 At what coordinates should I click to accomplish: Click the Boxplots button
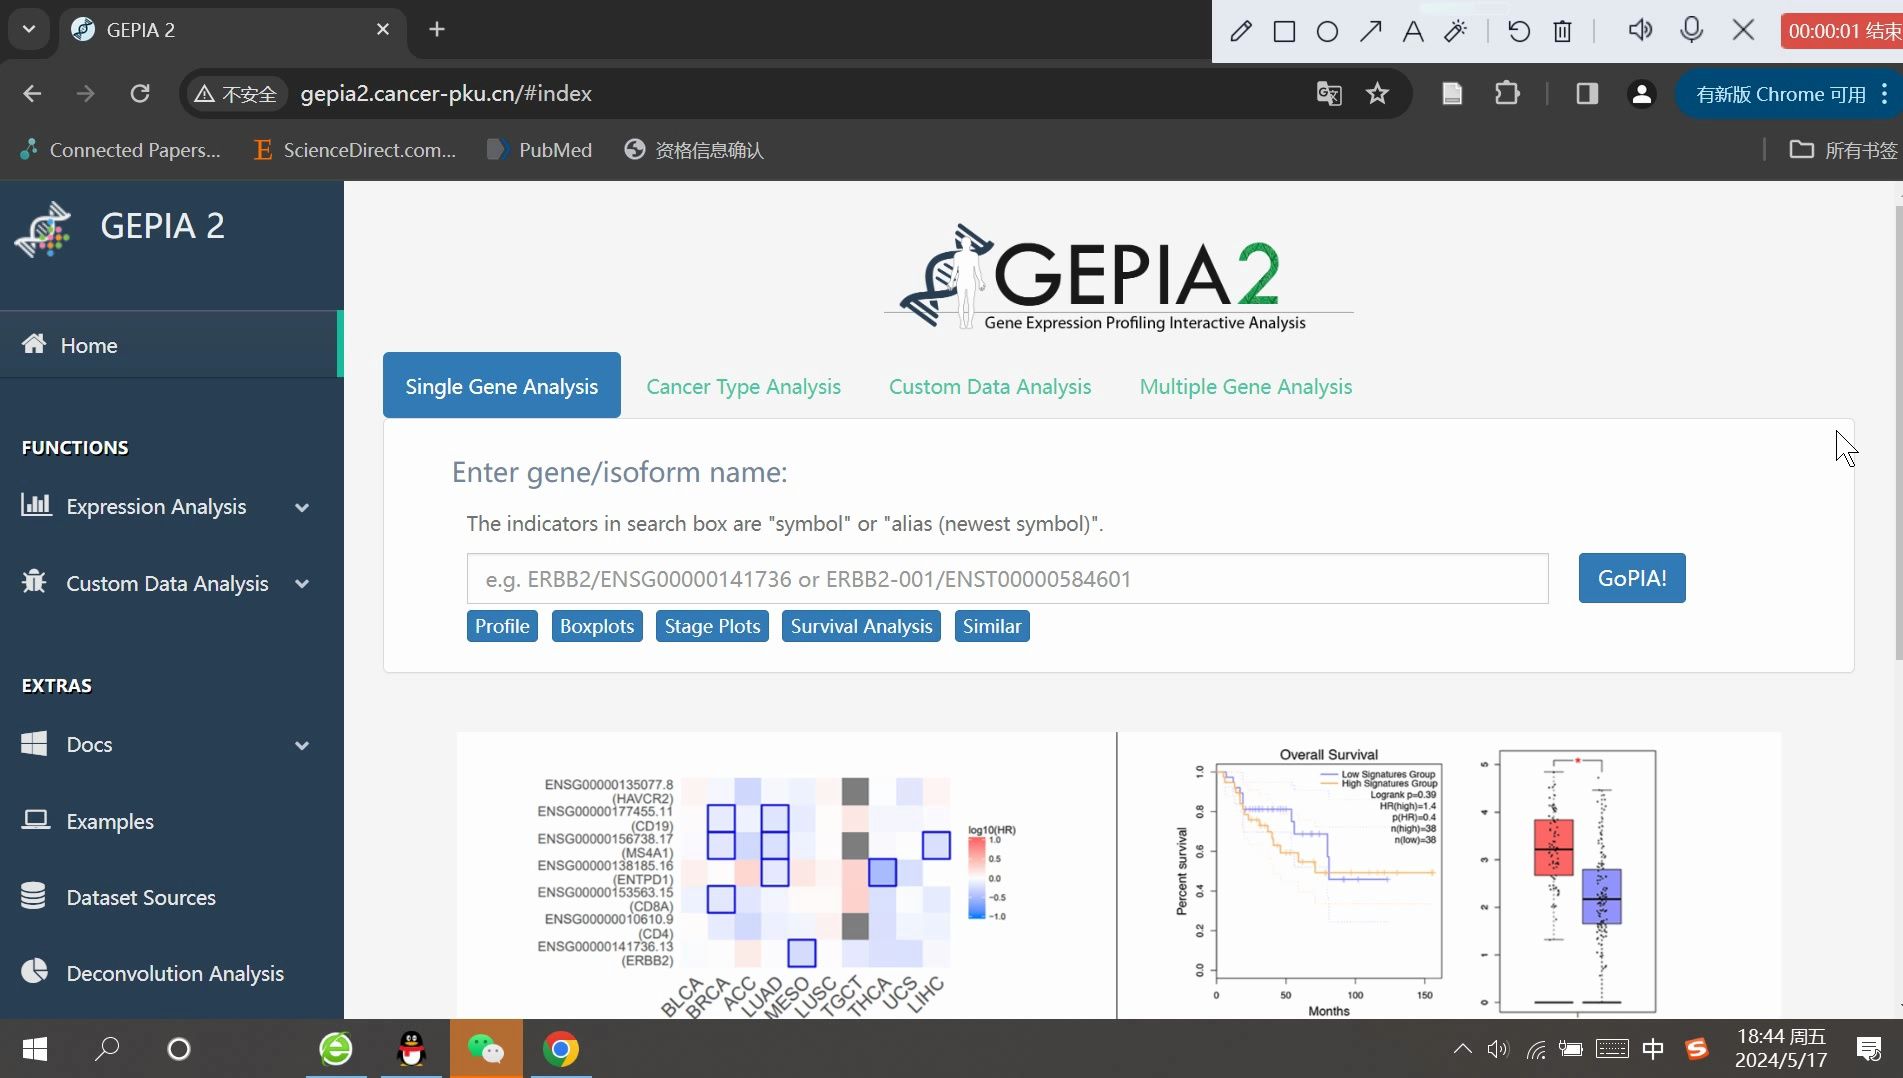tap(597, 626)
